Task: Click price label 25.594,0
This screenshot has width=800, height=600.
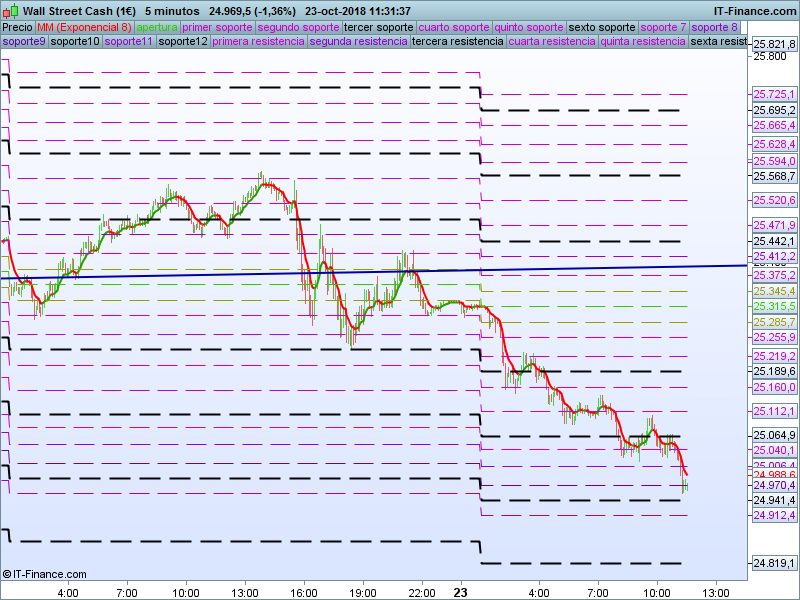Action: [x=774, y=161]
